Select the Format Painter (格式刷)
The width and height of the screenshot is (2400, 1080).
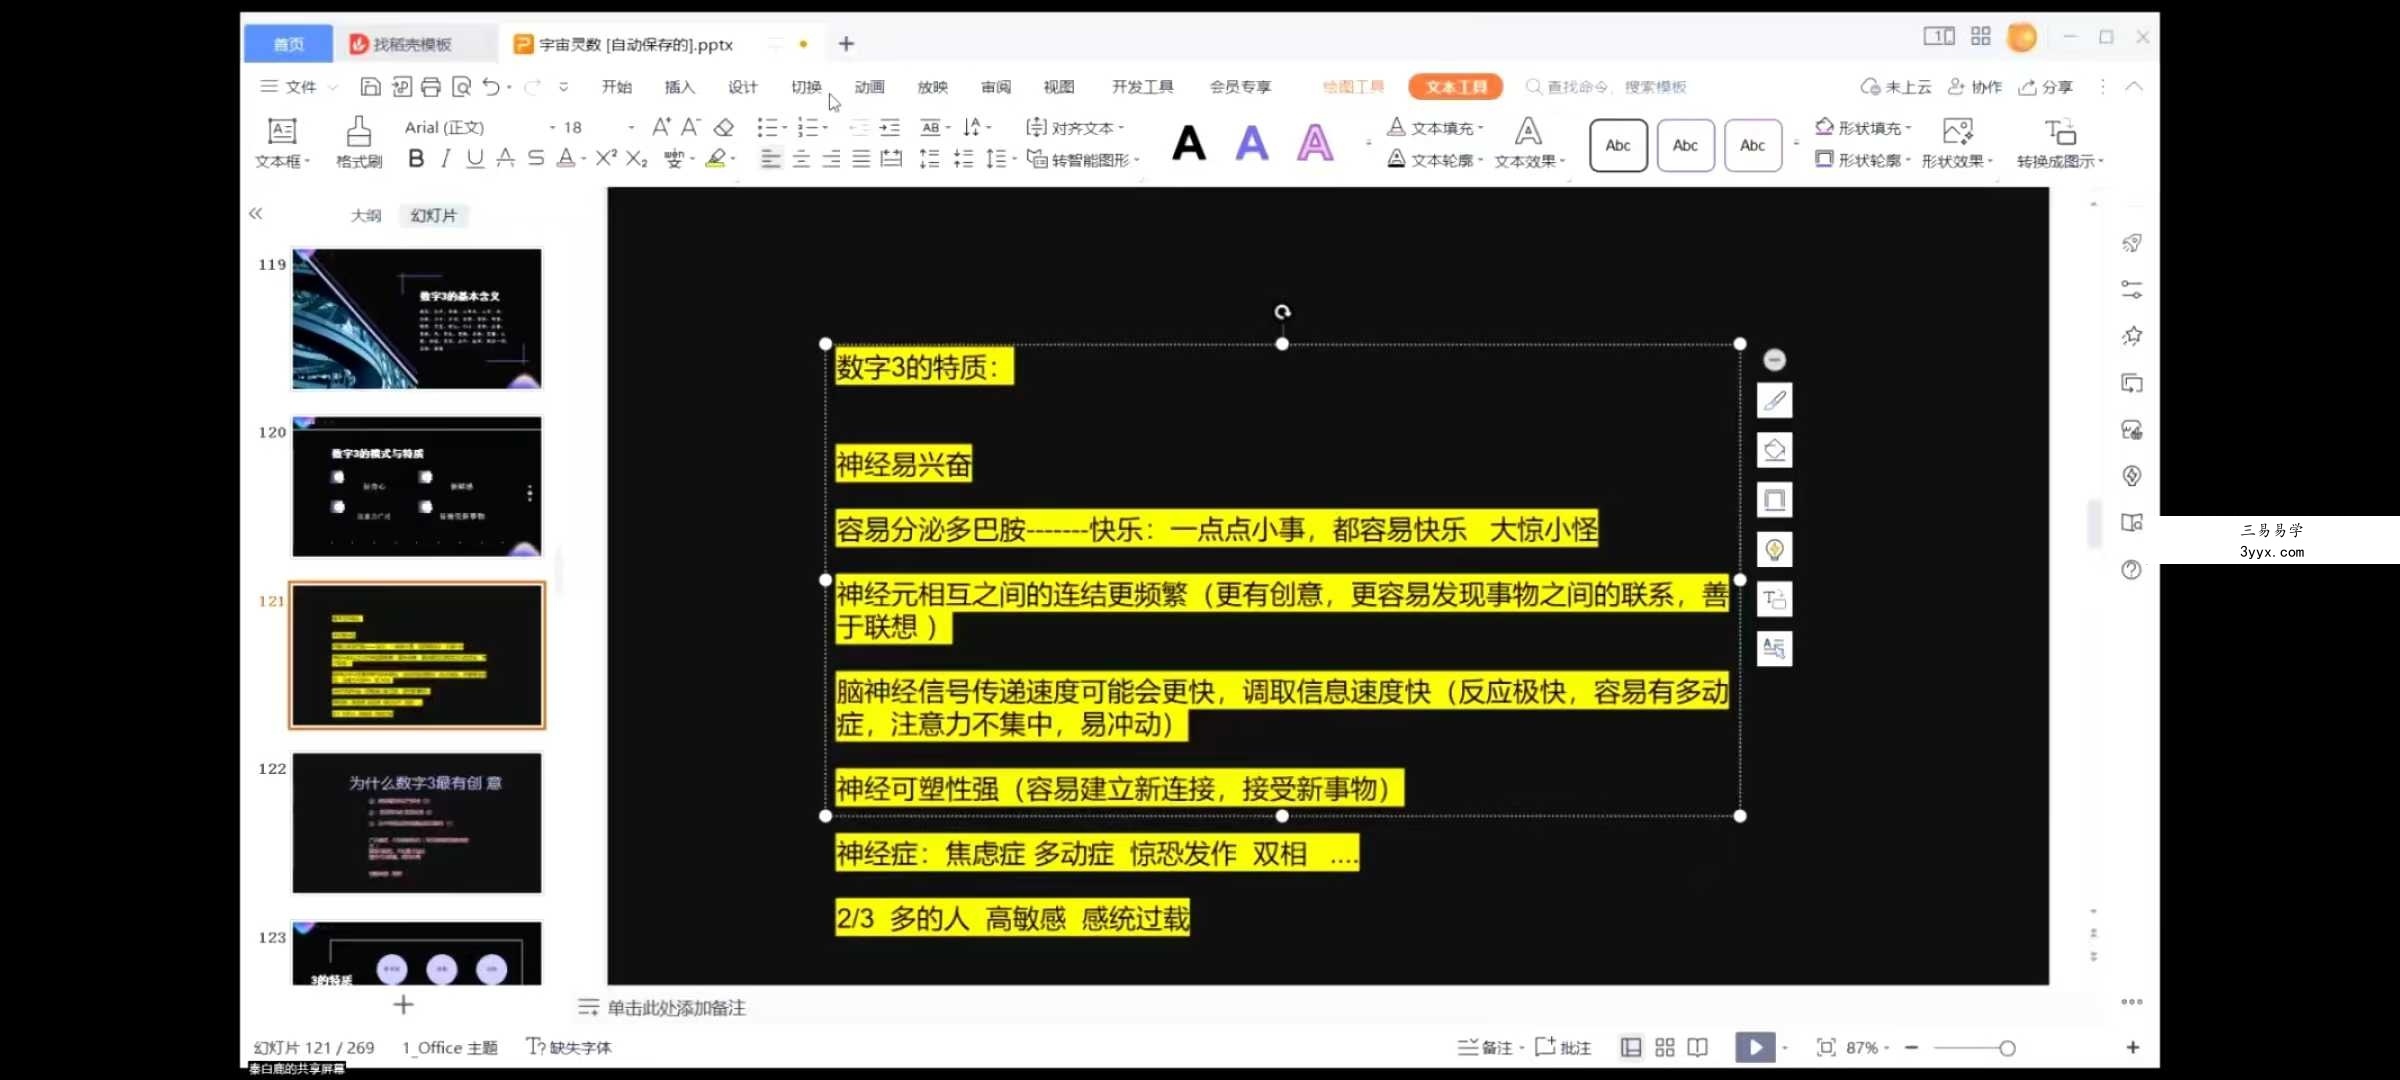coord(359,143)
